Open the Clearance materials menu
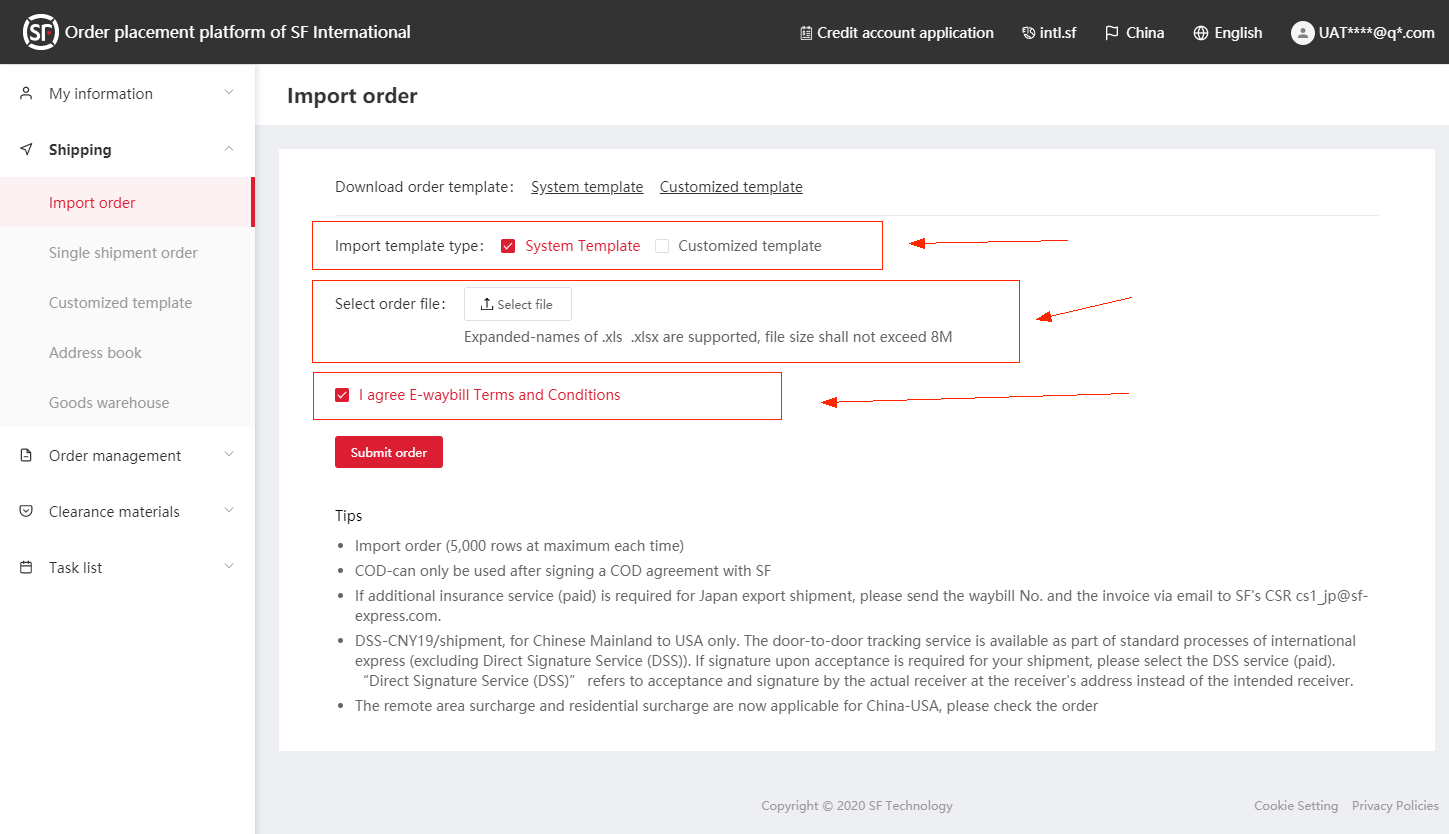 [127, 511]
